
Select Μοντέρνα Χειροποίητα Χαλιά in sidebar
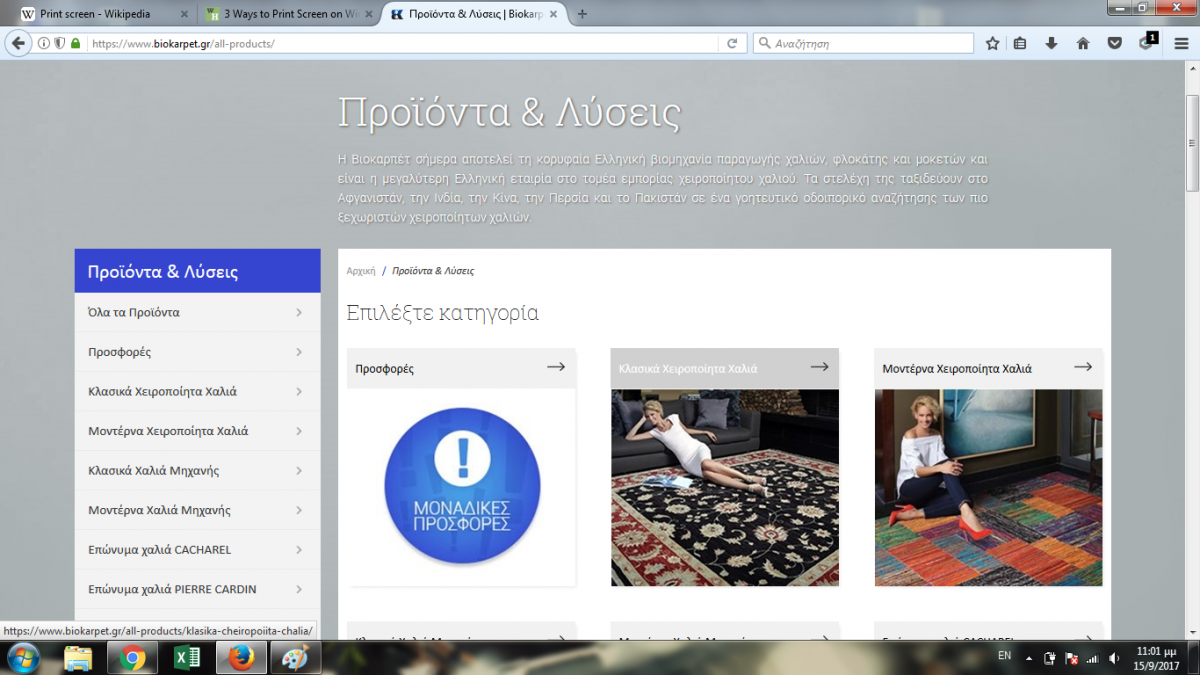[197, 431]
